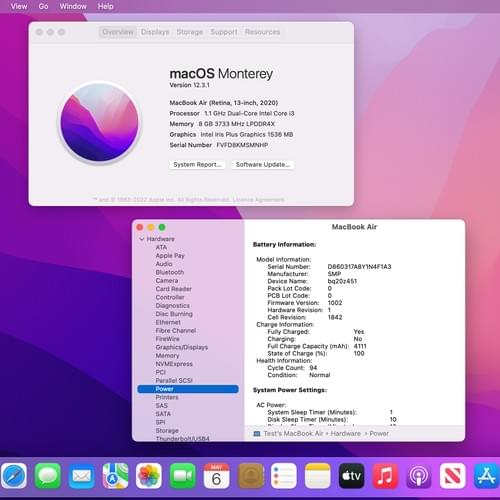This screenshot has height=500, width=500.
Task: Select Memory in Hardware list
Action: 167,356
